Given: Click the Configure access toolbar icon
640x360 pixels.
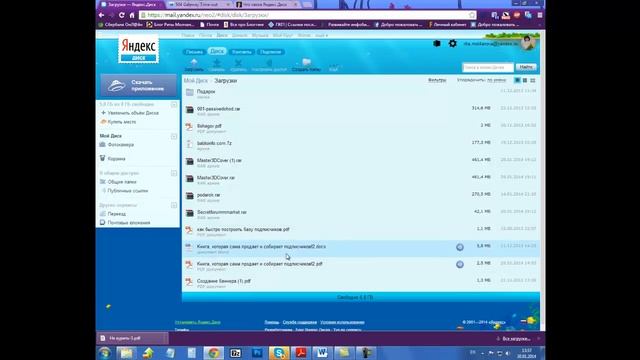Looking at the screenshot, I should pos(269,65).
